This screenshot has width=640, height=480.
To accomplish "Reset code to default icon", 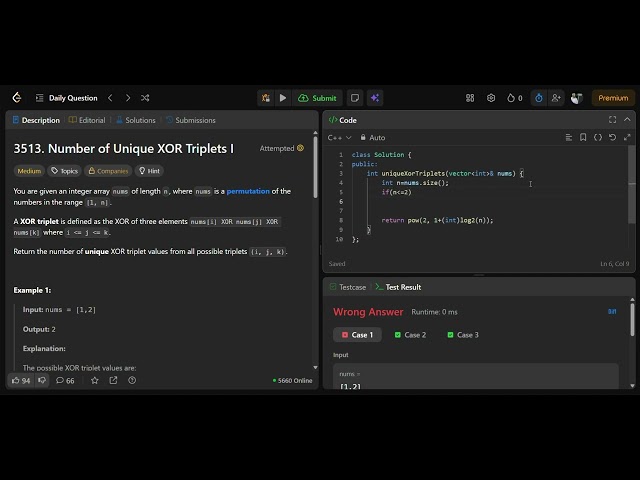I will pos(613,138).
